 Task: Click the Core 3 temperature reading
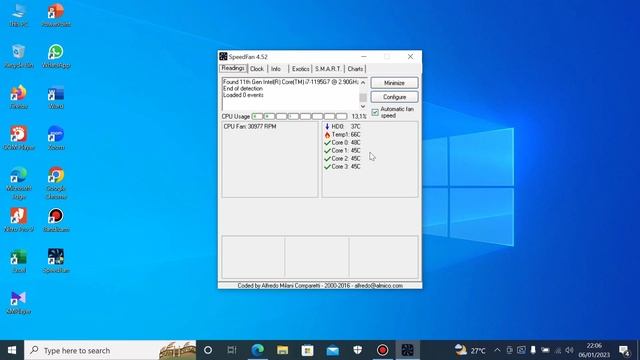[342, 167]
